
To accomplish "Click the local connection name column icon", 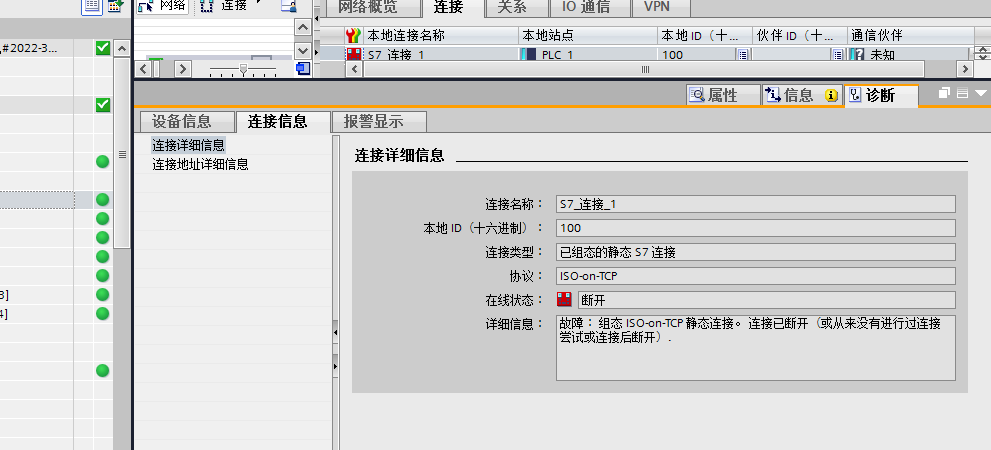I will pyautogui.click(x=353, y=35).
